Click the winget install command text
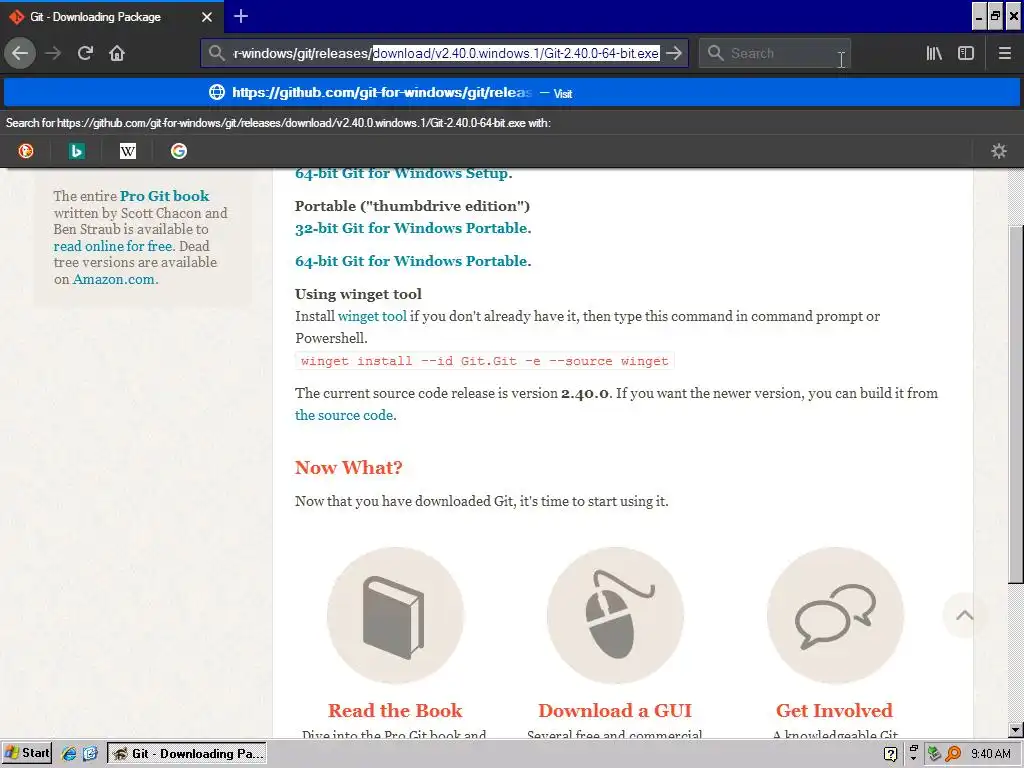Image resolution: width=1024 pixels, height=768 pixels. pos(485,361)
